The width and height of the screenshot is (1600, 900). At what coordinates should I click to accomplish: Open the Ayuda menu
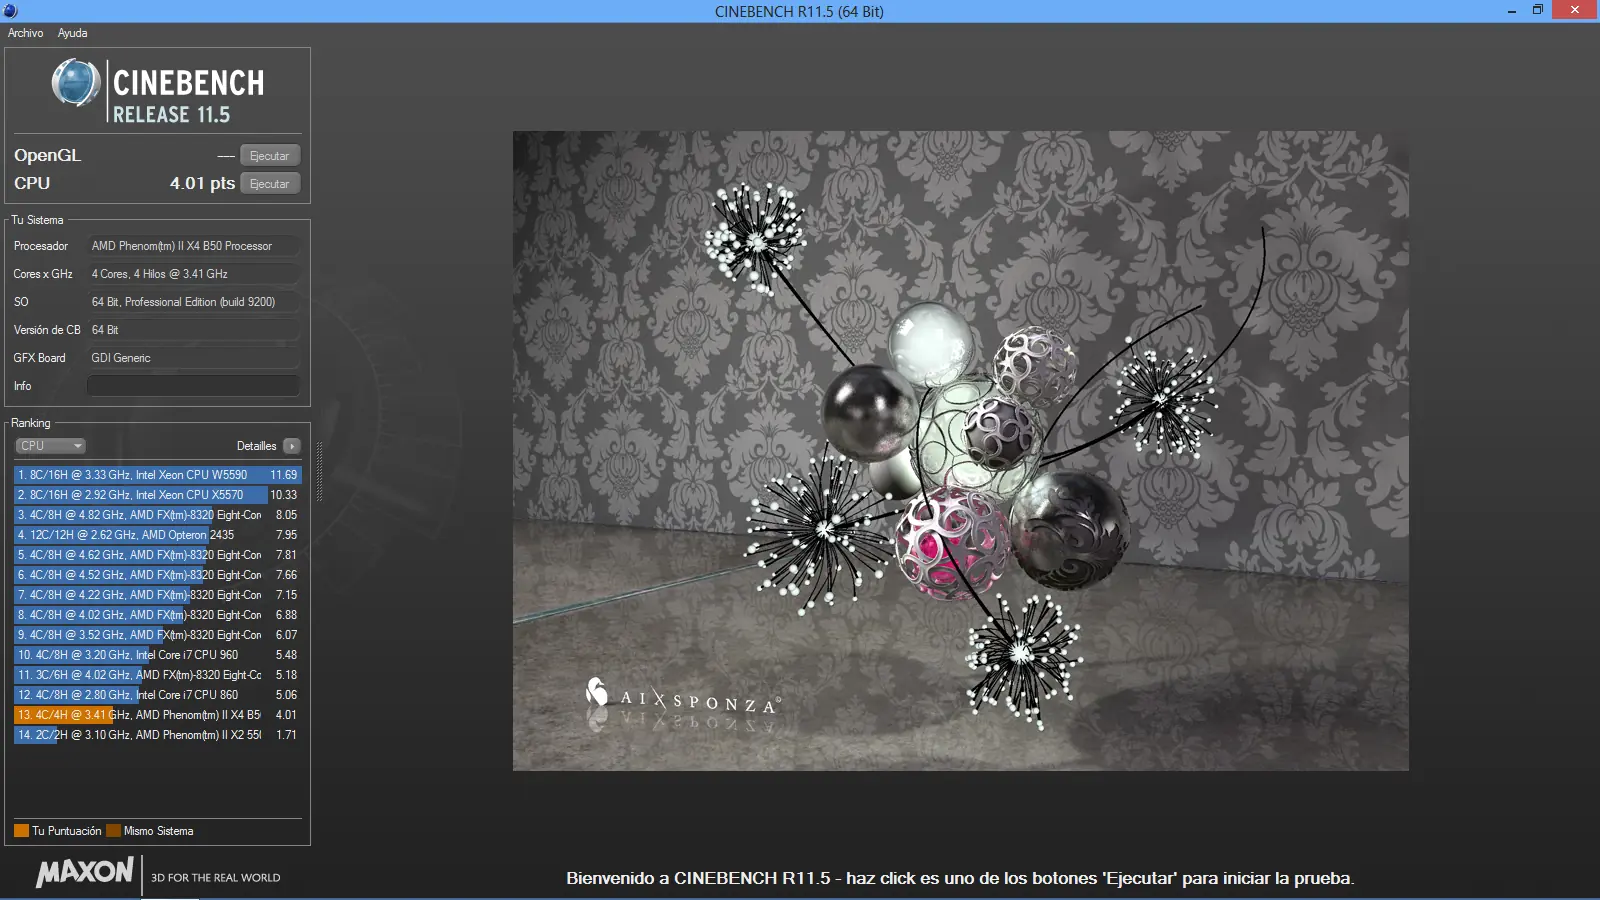pos(72,33)
